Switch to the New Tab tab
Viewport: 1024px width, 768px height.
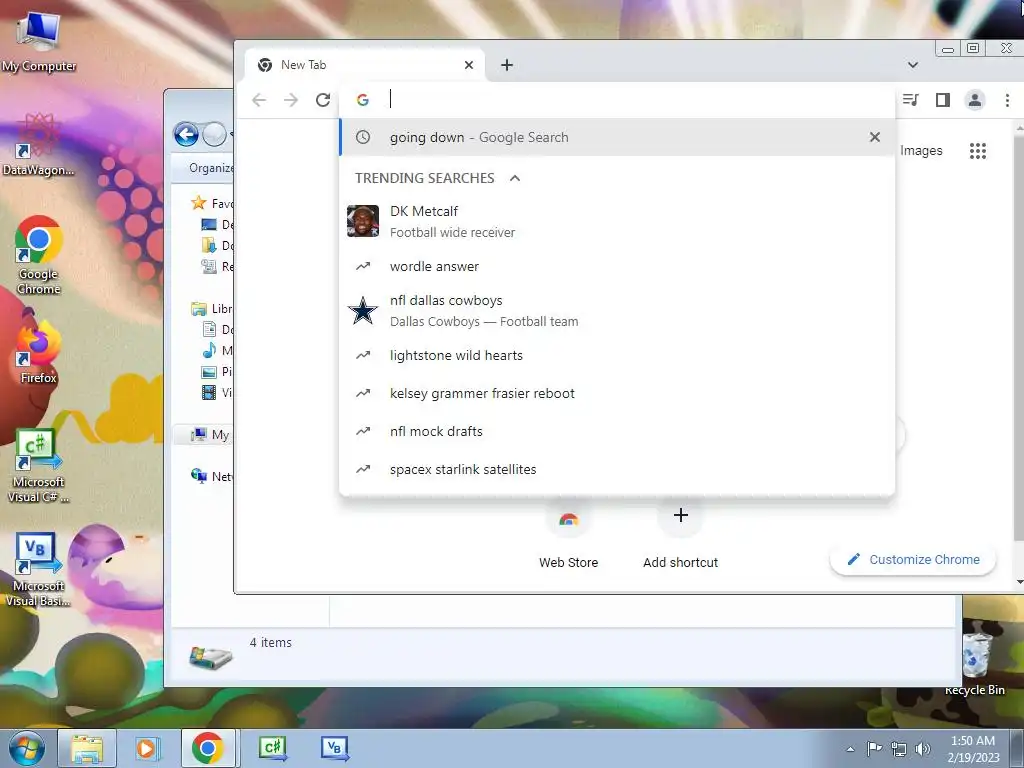tap(366, 65)
